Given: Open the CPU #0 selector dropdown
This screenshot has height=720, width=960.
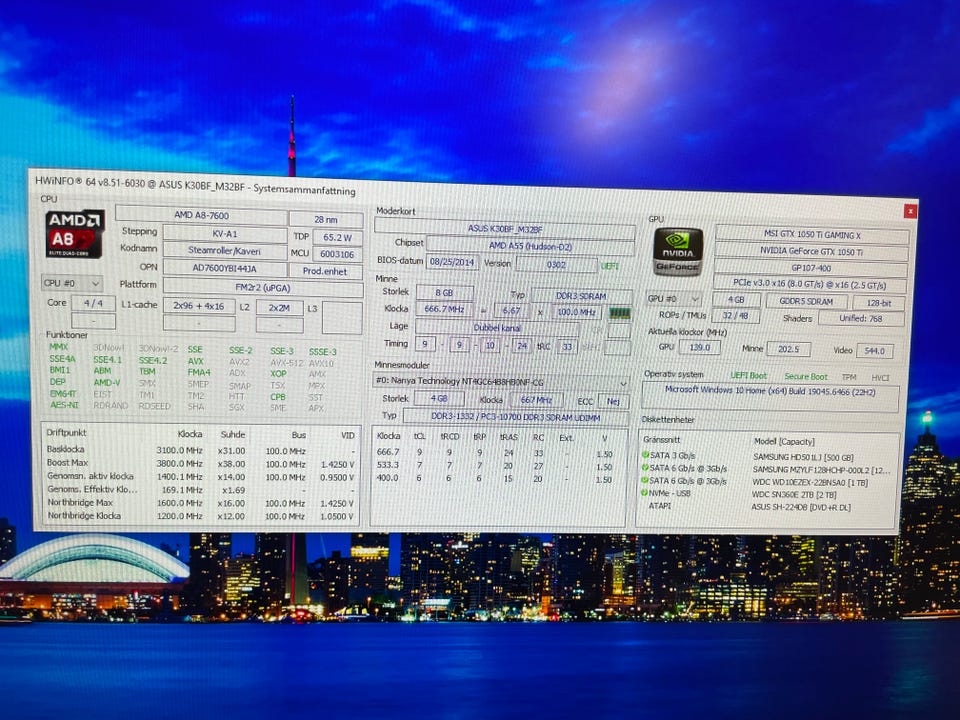Looking at the screenshot, I should pos(72,283).
